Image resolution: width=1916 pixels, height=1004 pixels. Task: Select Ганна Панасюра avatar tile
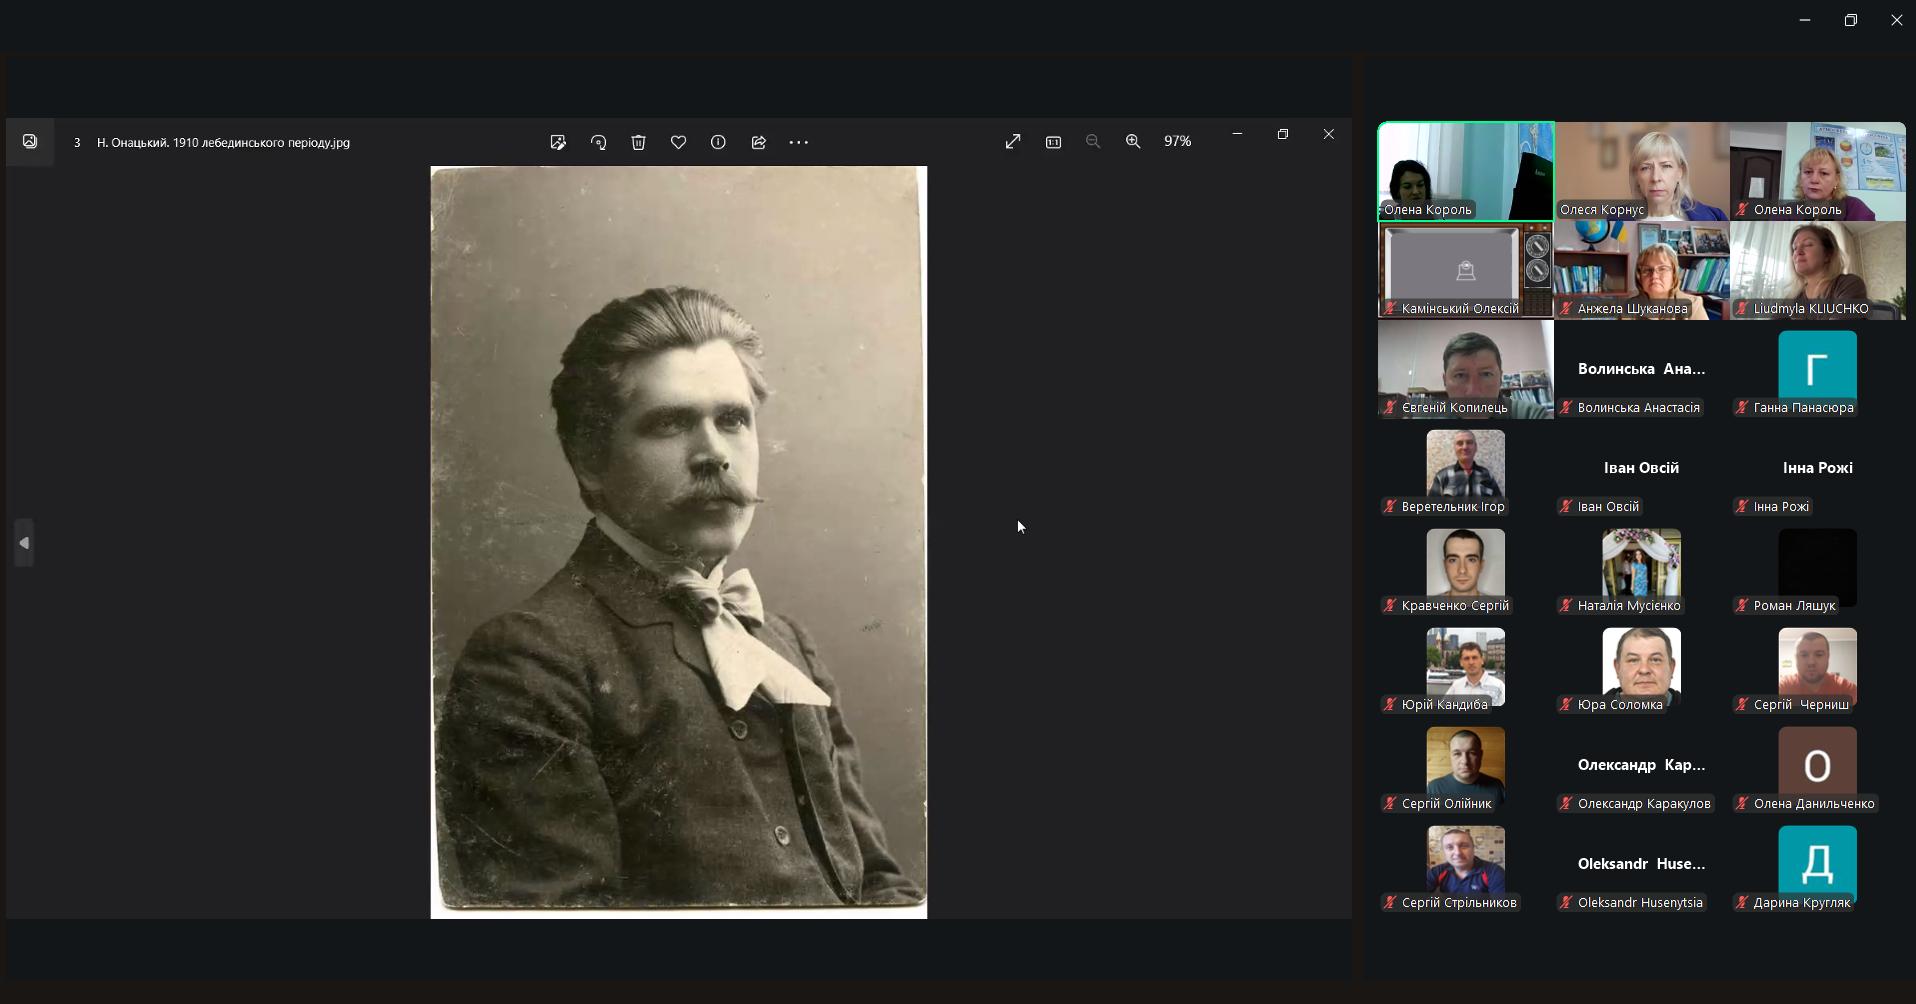coord(1817,367)
